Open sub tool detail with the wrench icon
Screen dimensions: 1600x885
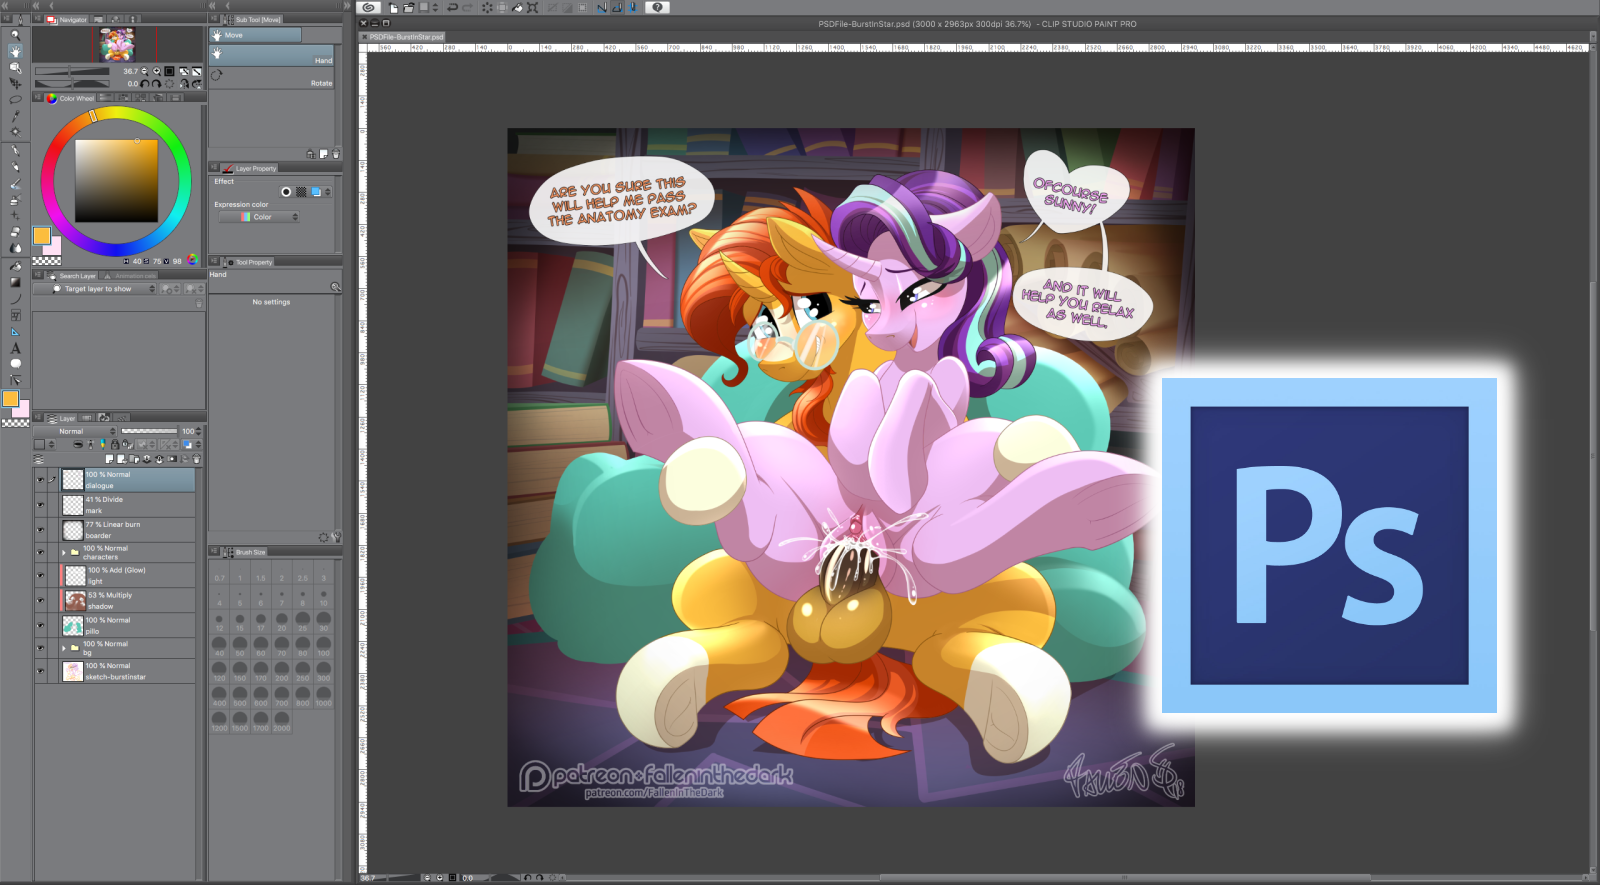pyautogui.click(x=336, y=537)
